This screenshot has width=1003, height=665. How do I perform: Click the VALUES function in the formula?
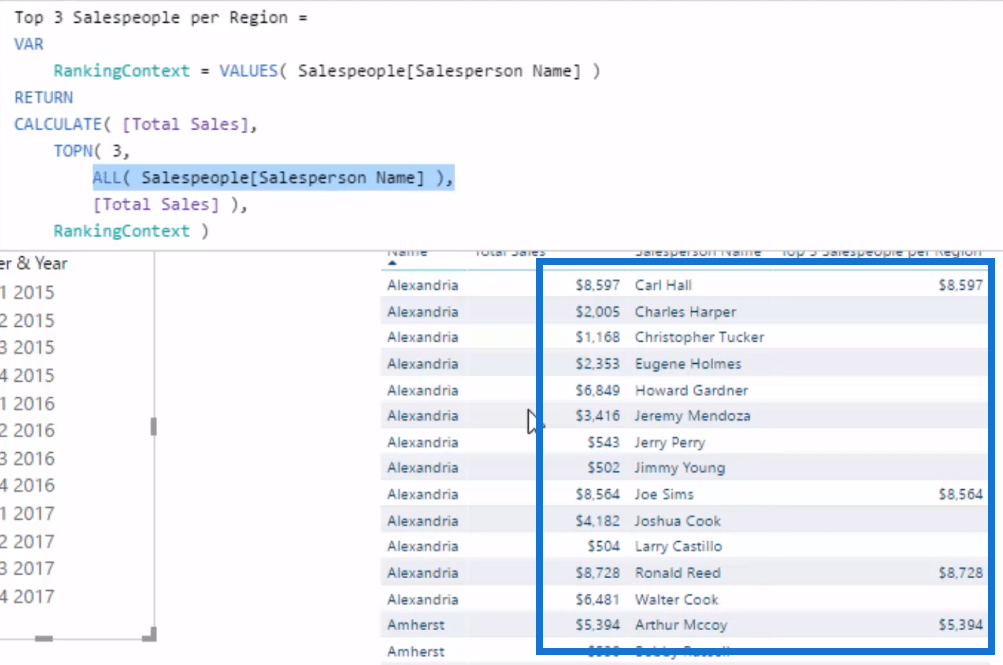point(249,71)
